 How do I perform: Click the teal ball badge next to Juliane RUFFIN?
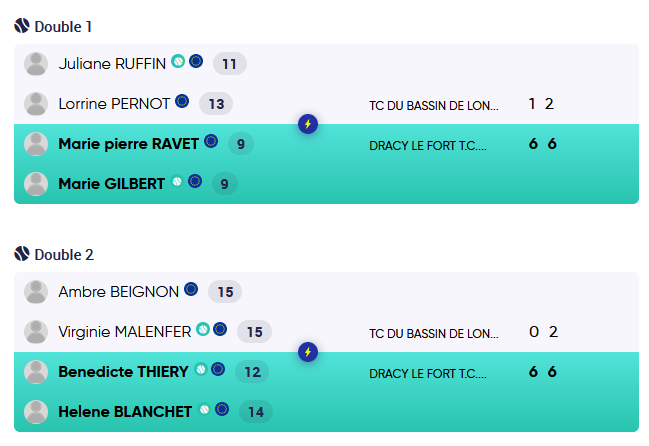point(178,62)
